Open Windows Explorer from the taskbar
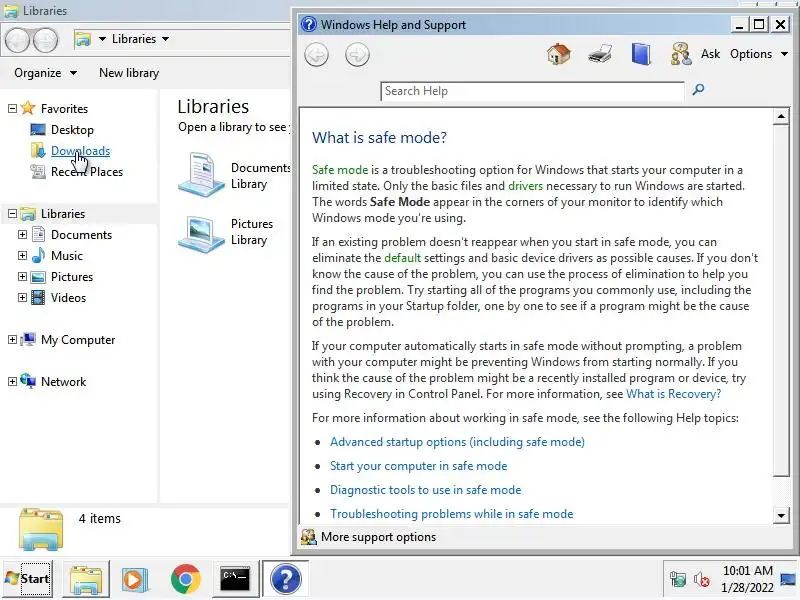 tap(86, 579)
